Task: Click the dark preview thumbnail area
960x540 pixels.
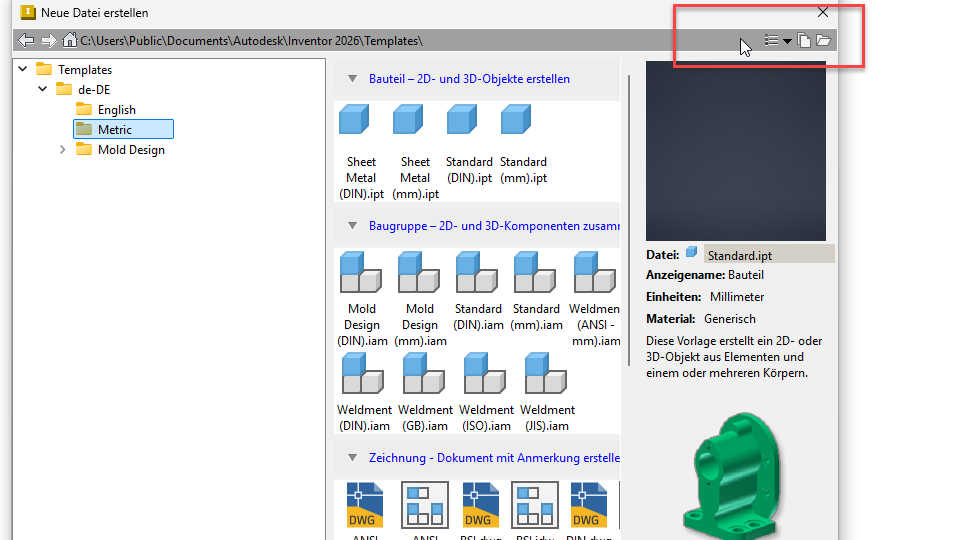Action: tap(736, 151)
